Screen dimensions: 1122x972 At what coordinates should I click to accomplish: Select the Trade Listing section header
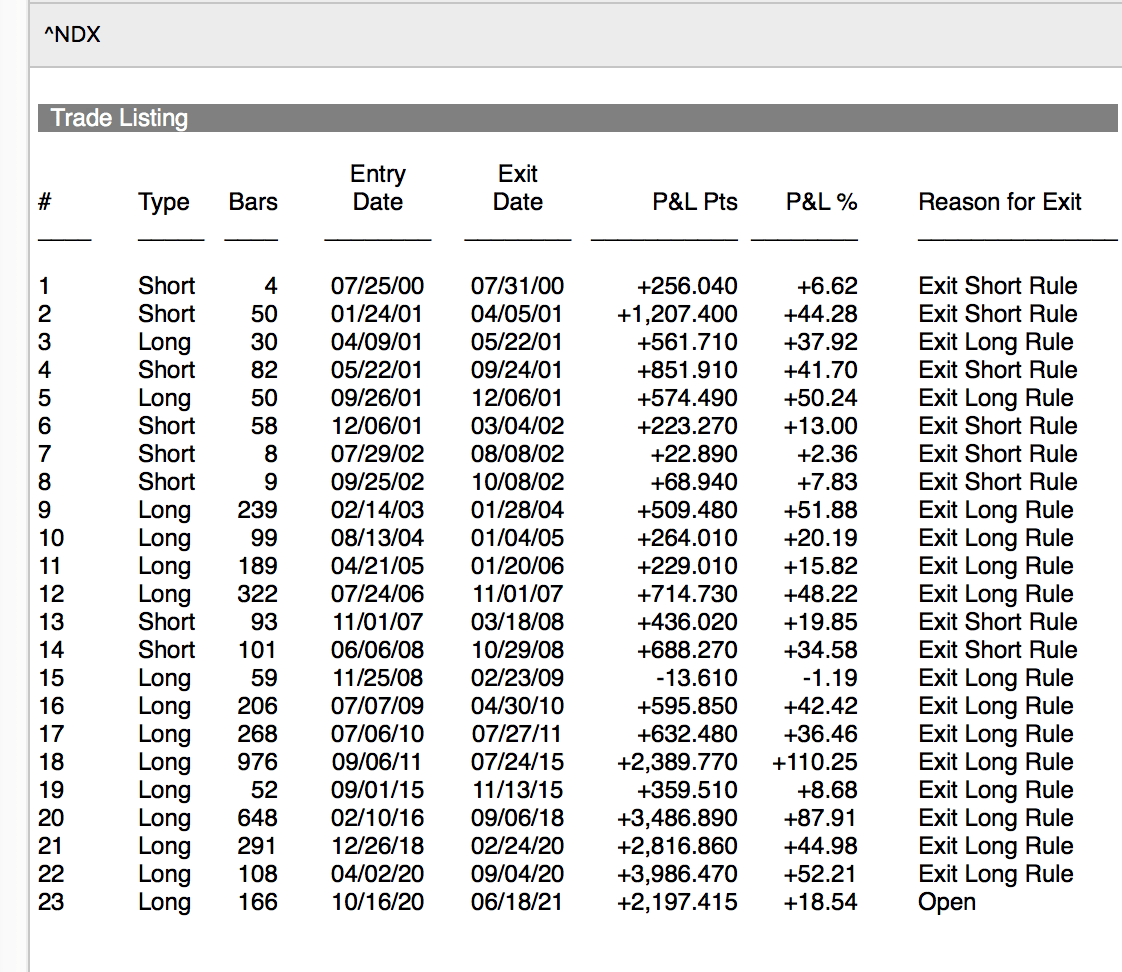[119, 118]
